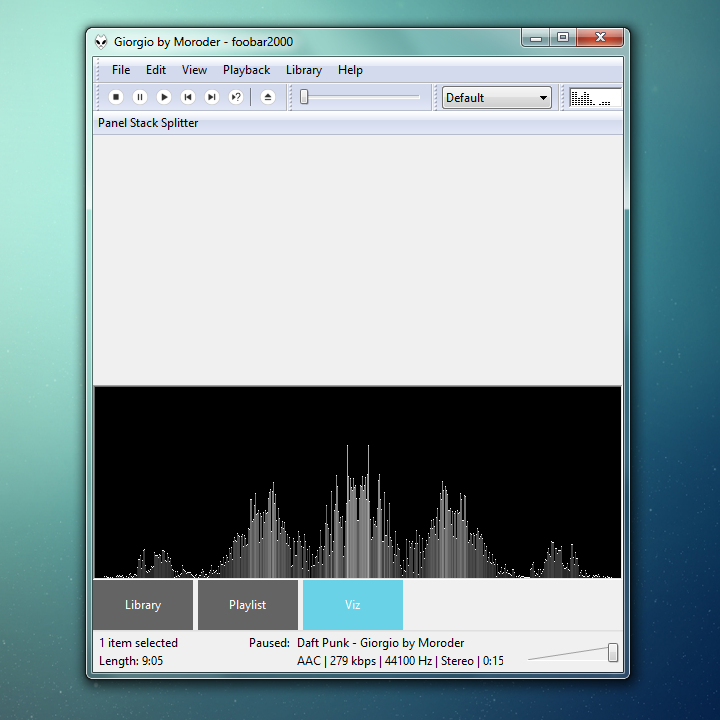720x720 pixels.
Task: Click the seek bar slider handle
Action: tap(304, 97)
